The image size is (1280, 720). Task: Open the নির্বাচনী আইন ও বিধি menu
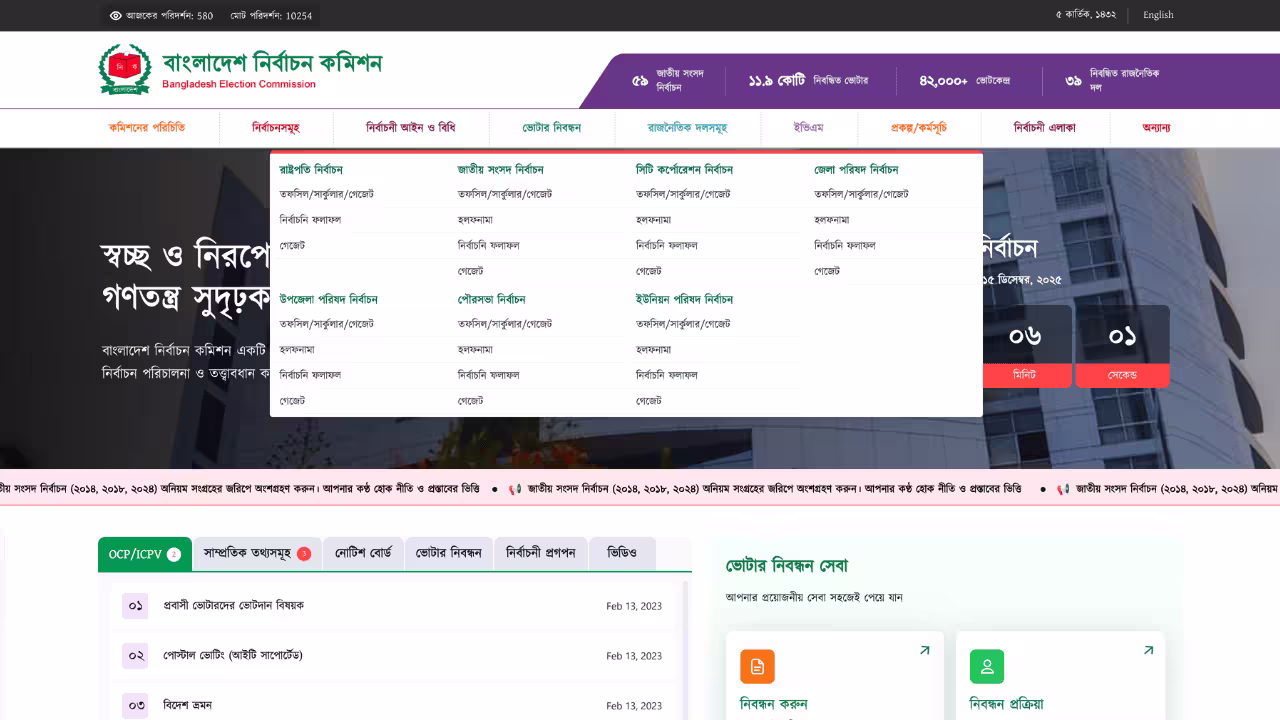[x=411, y=128]
